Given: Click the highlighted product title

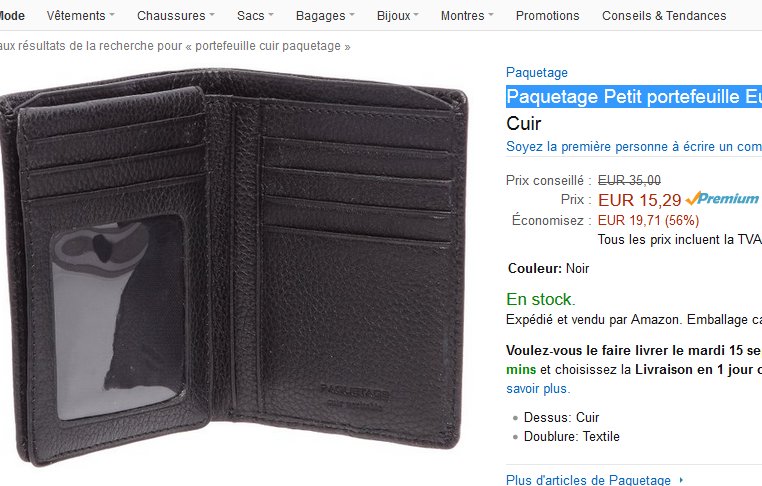Looking at the screenshot, I should [634, 97].
